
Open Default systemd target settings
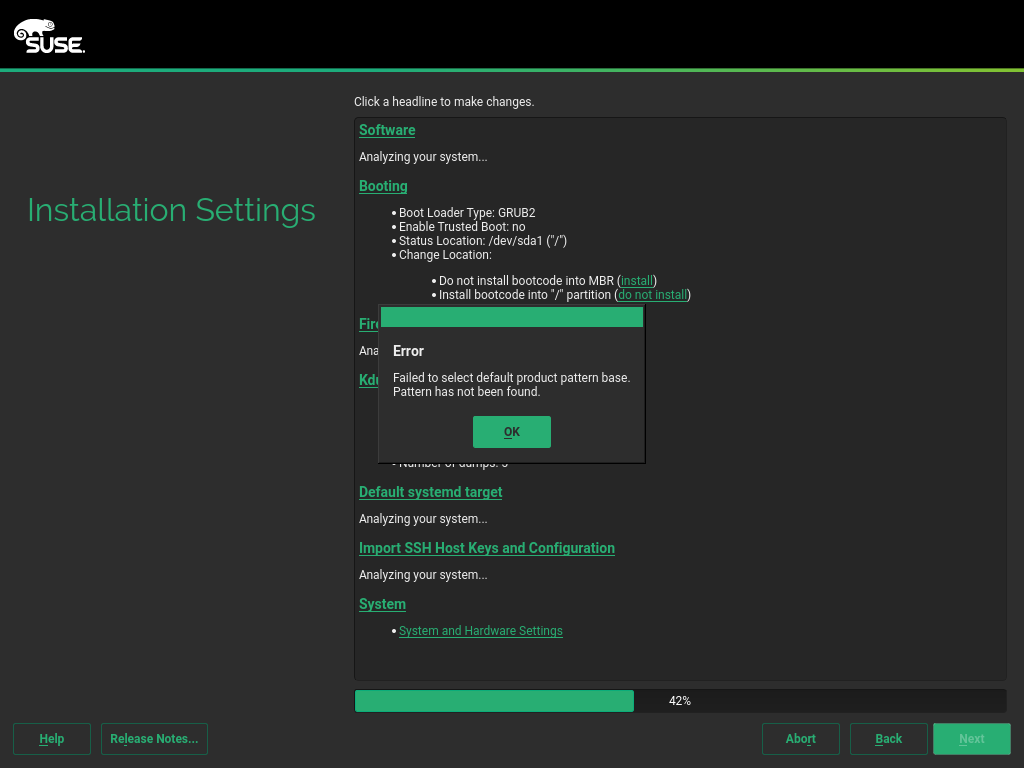click(430, 492)
